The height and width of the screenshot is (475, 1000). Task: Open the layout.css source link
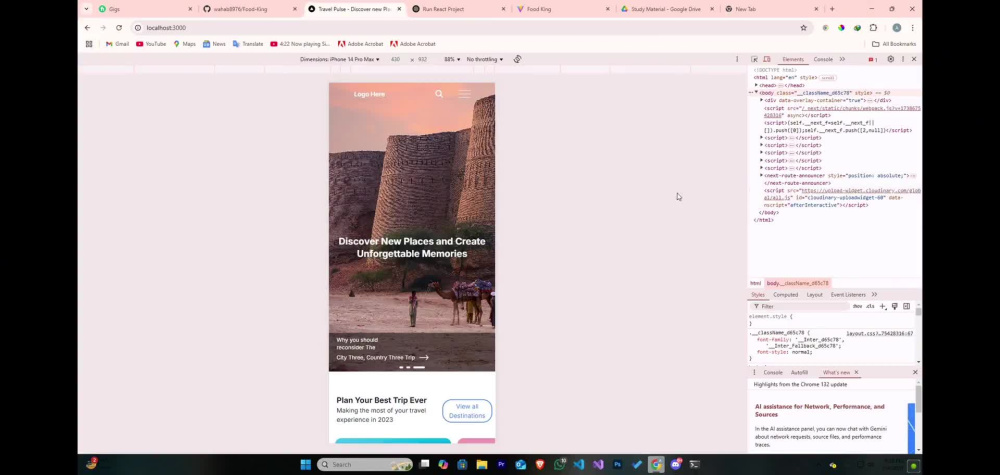879,333
